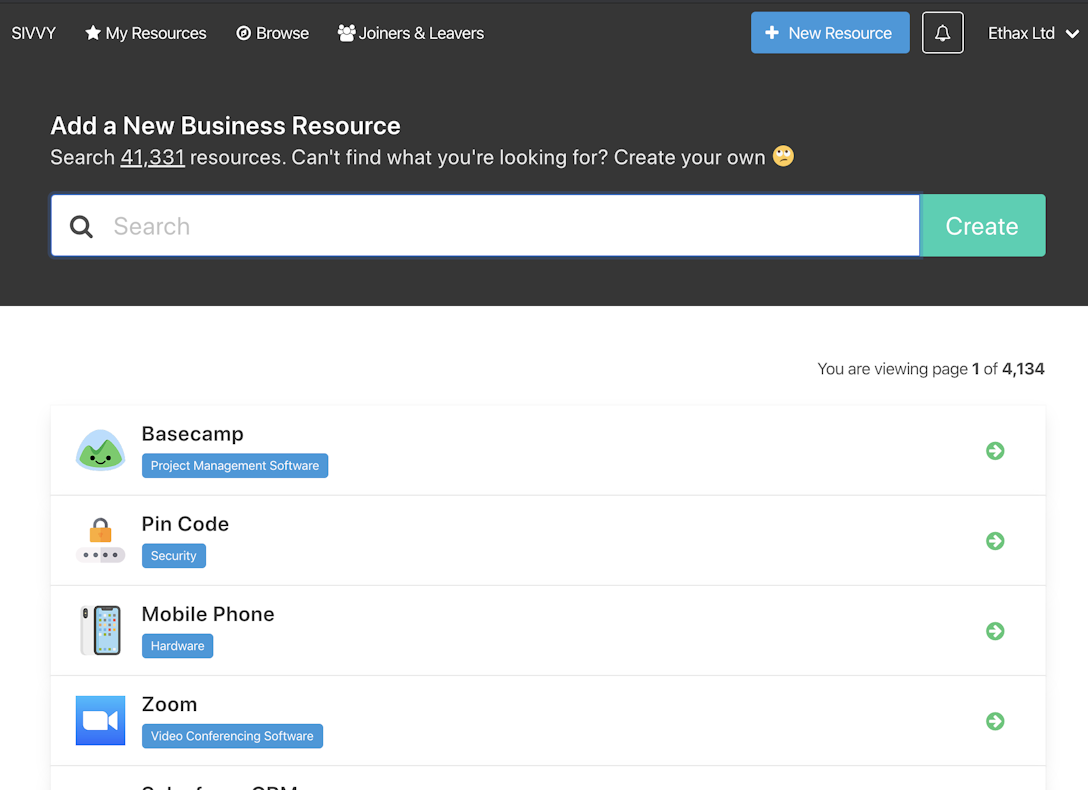
Task: Expand the Ethax Ltd account dropdown
Action: (x=1033, y=33)
